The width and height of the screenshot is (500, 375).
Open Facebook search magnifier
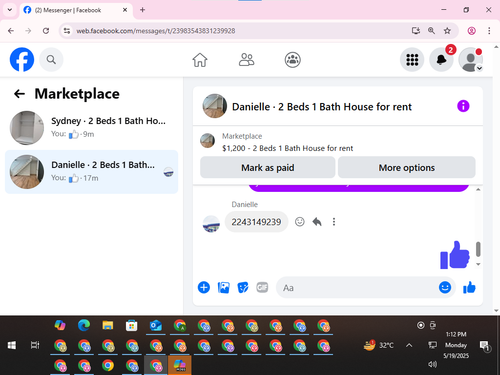[x=51, y=60]
